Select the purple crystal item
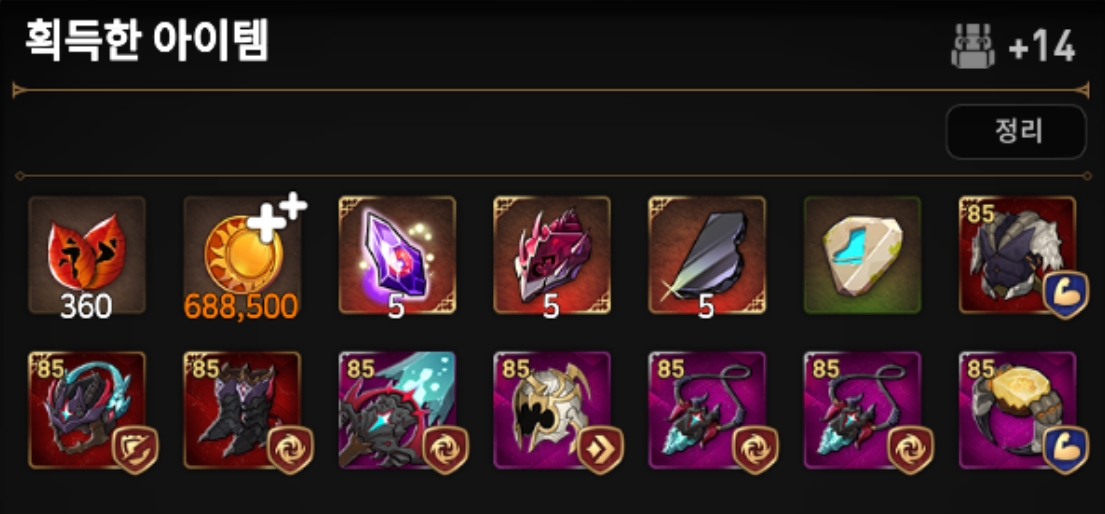1105x514 pixels. (397, 255)
